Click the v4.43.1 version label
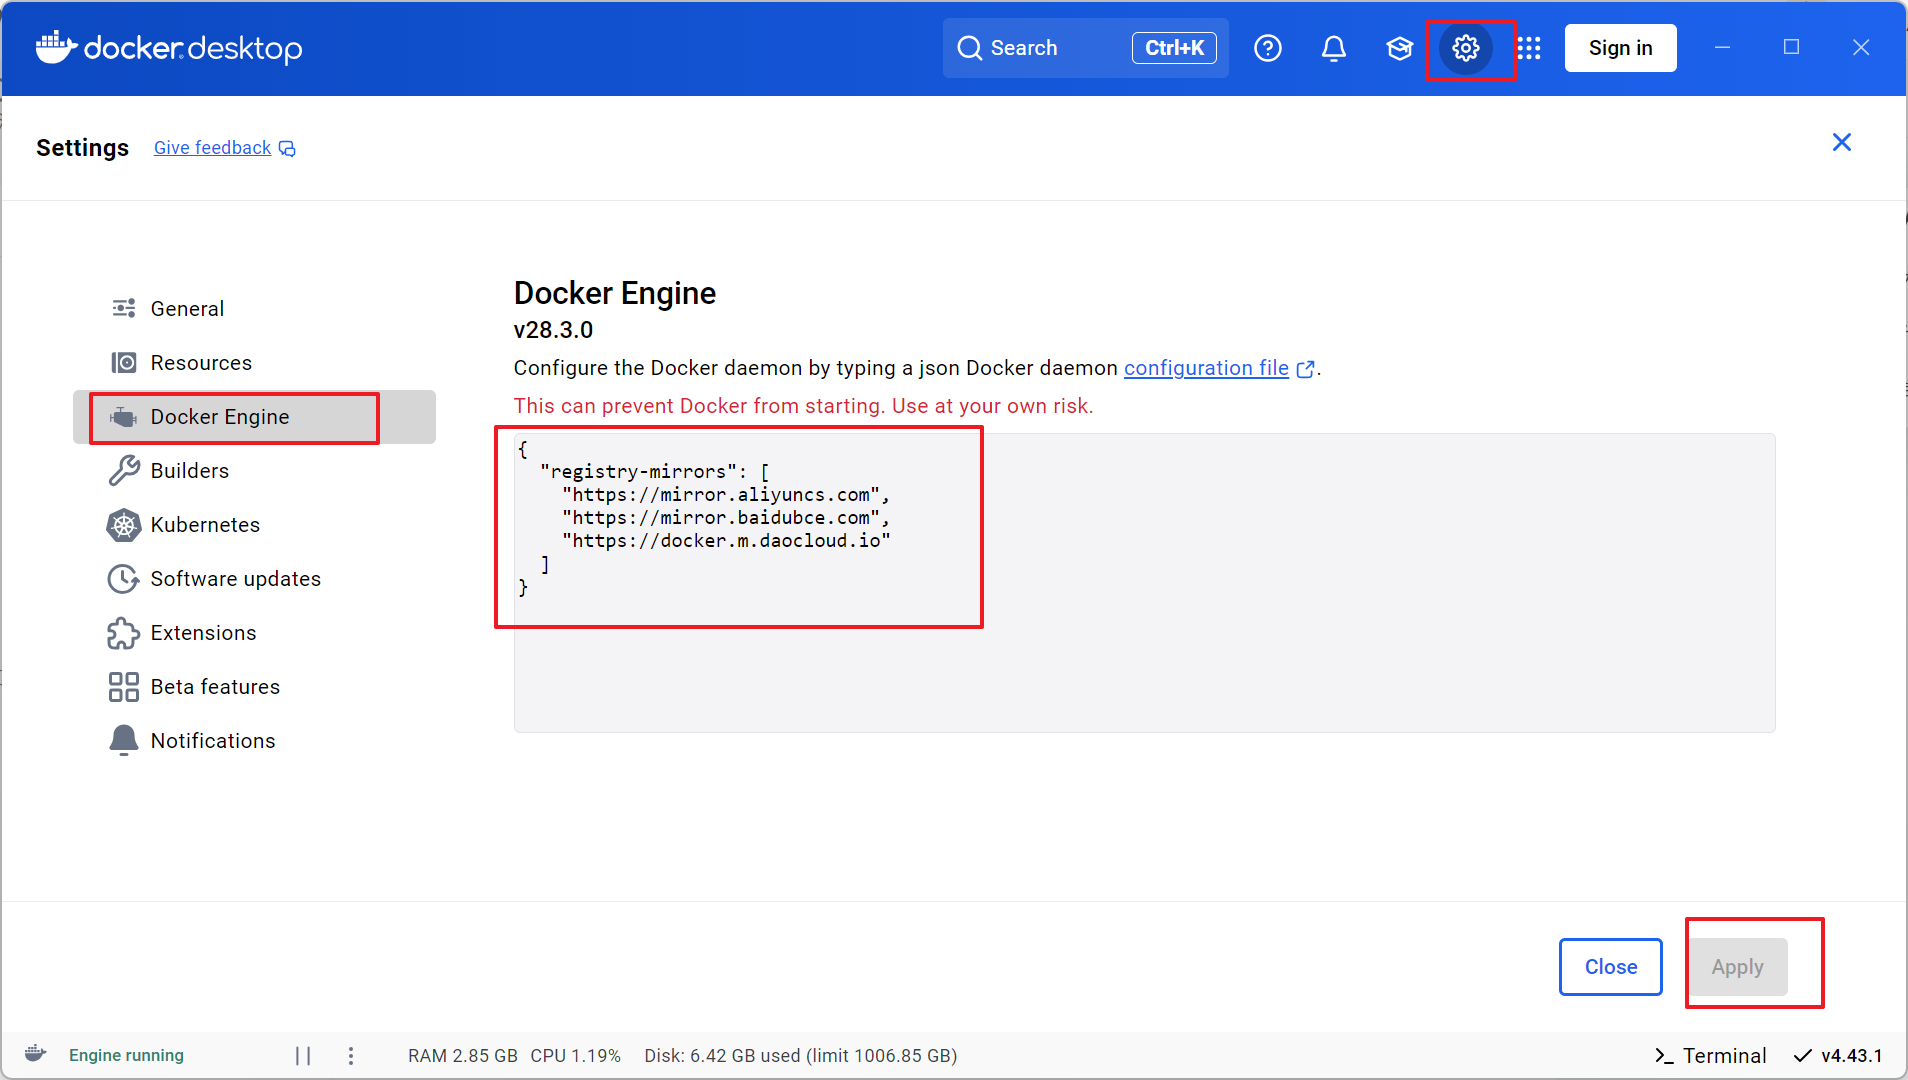1908x1080 pixels. (1851, 1056)
